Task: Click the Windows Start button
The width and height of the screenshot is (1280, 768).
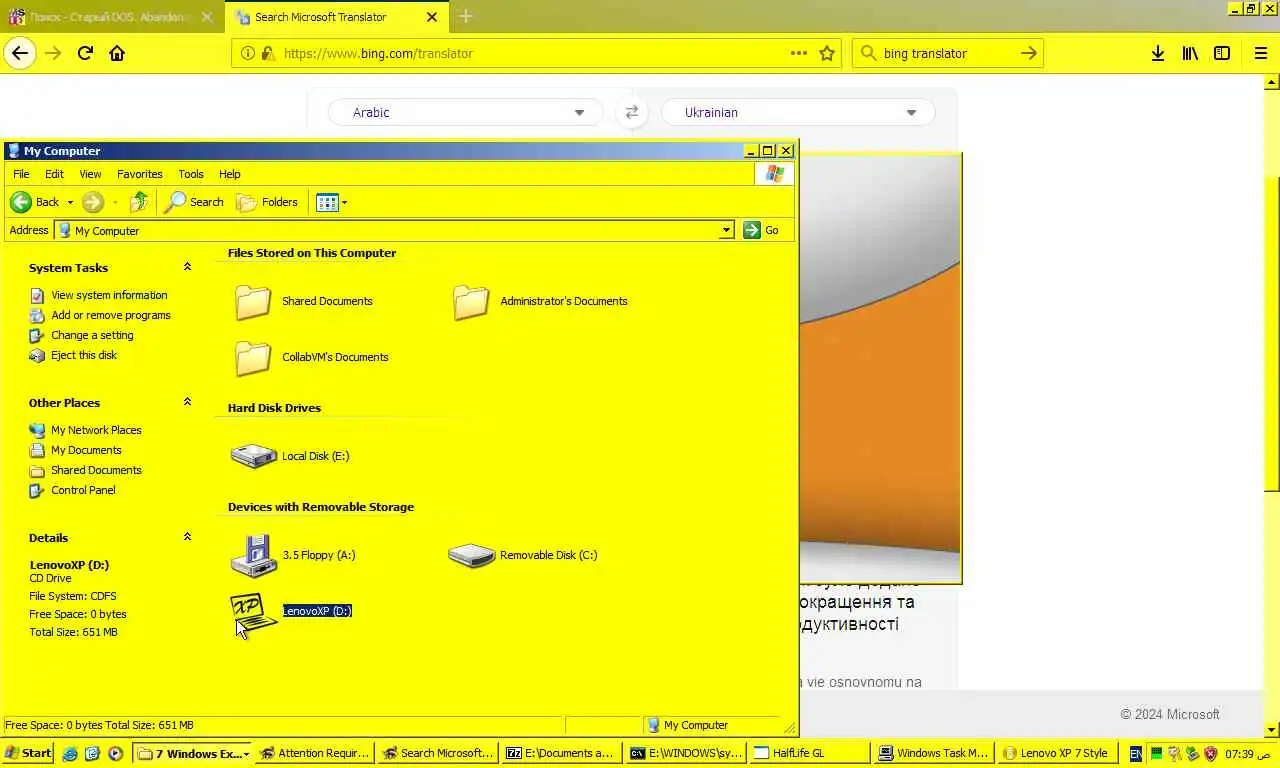Action: tap(28, 753)
